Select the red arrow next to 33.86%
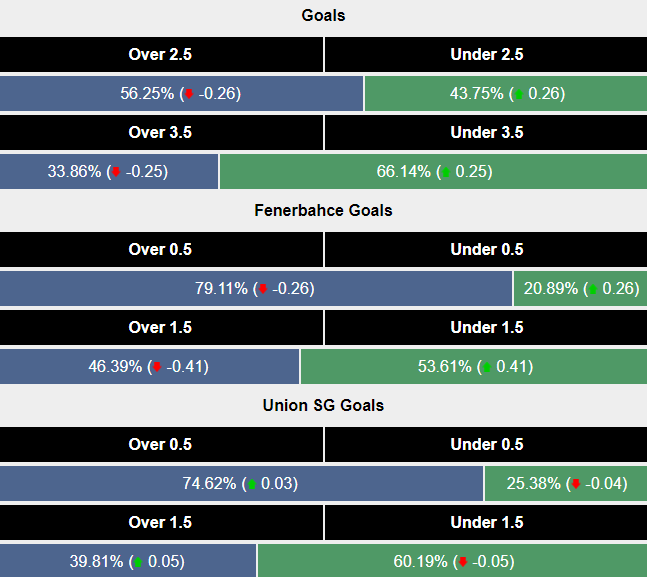Image resolution: width=647 pixels, height=577 pixels. tap(116, 172)
